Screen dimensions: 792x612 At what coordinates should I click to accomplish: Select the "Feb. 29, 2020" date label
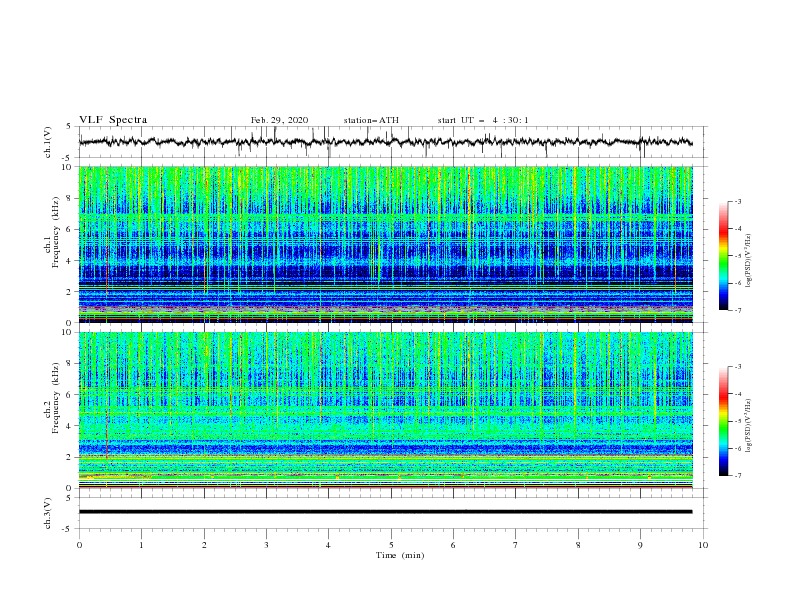point(279,120)
